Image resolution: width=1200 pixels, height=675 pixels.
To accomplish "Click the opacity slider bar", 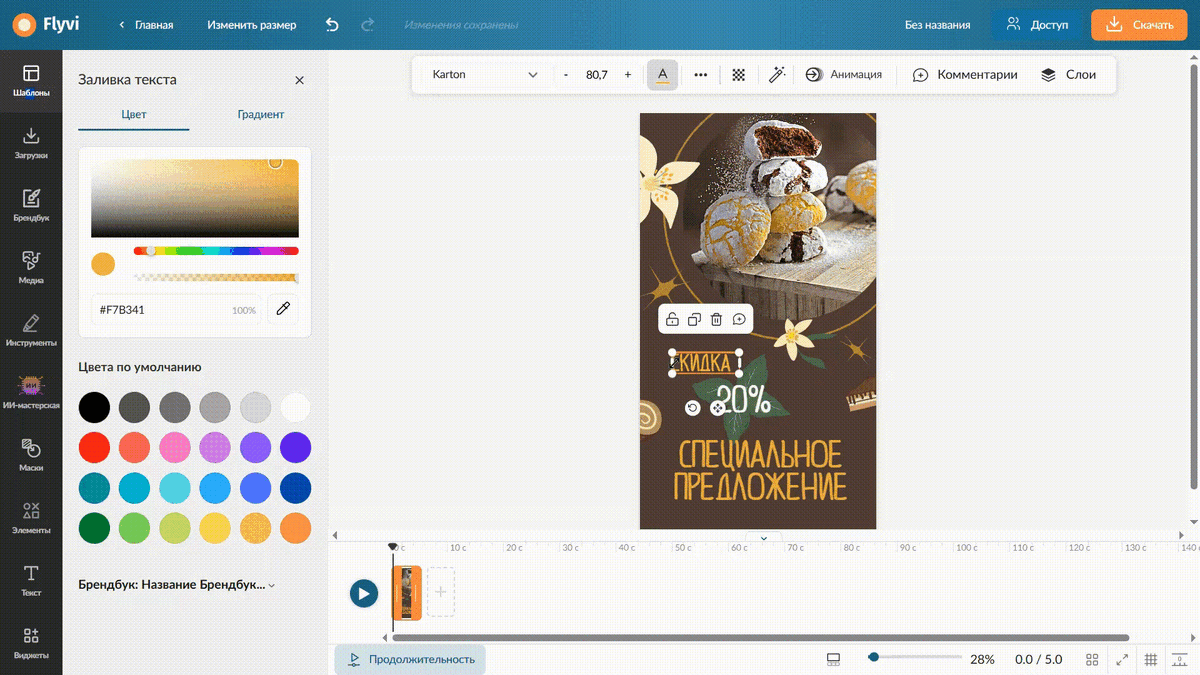I will (x=216, y=278).
